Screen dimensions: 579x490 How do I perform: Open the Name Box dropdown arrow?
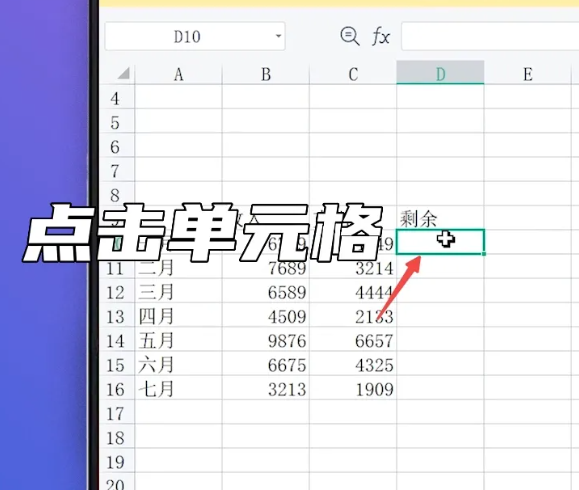click(x=278, y=36)
